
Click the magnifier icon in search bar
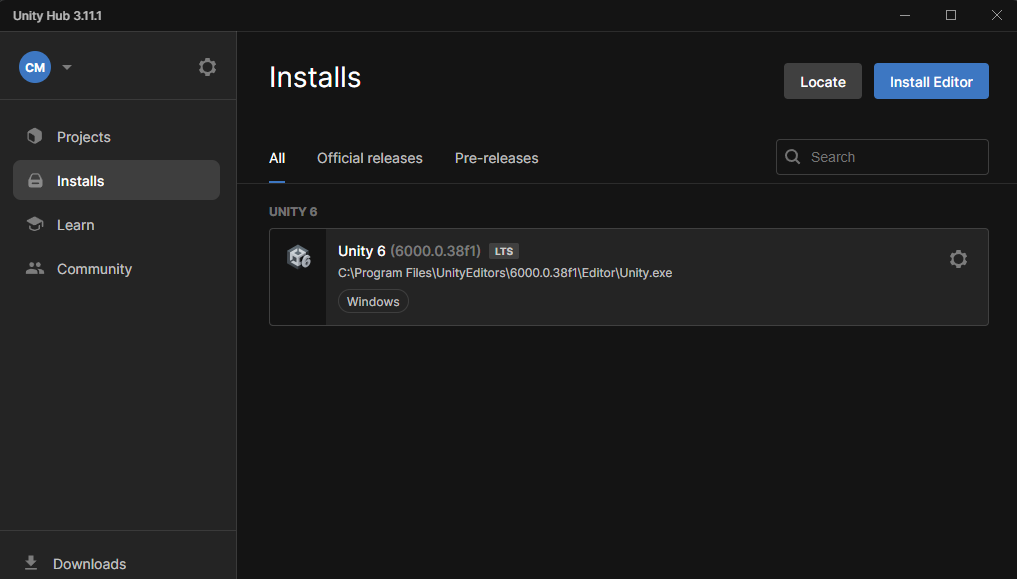pyautogui.click(x=792, y=157)
